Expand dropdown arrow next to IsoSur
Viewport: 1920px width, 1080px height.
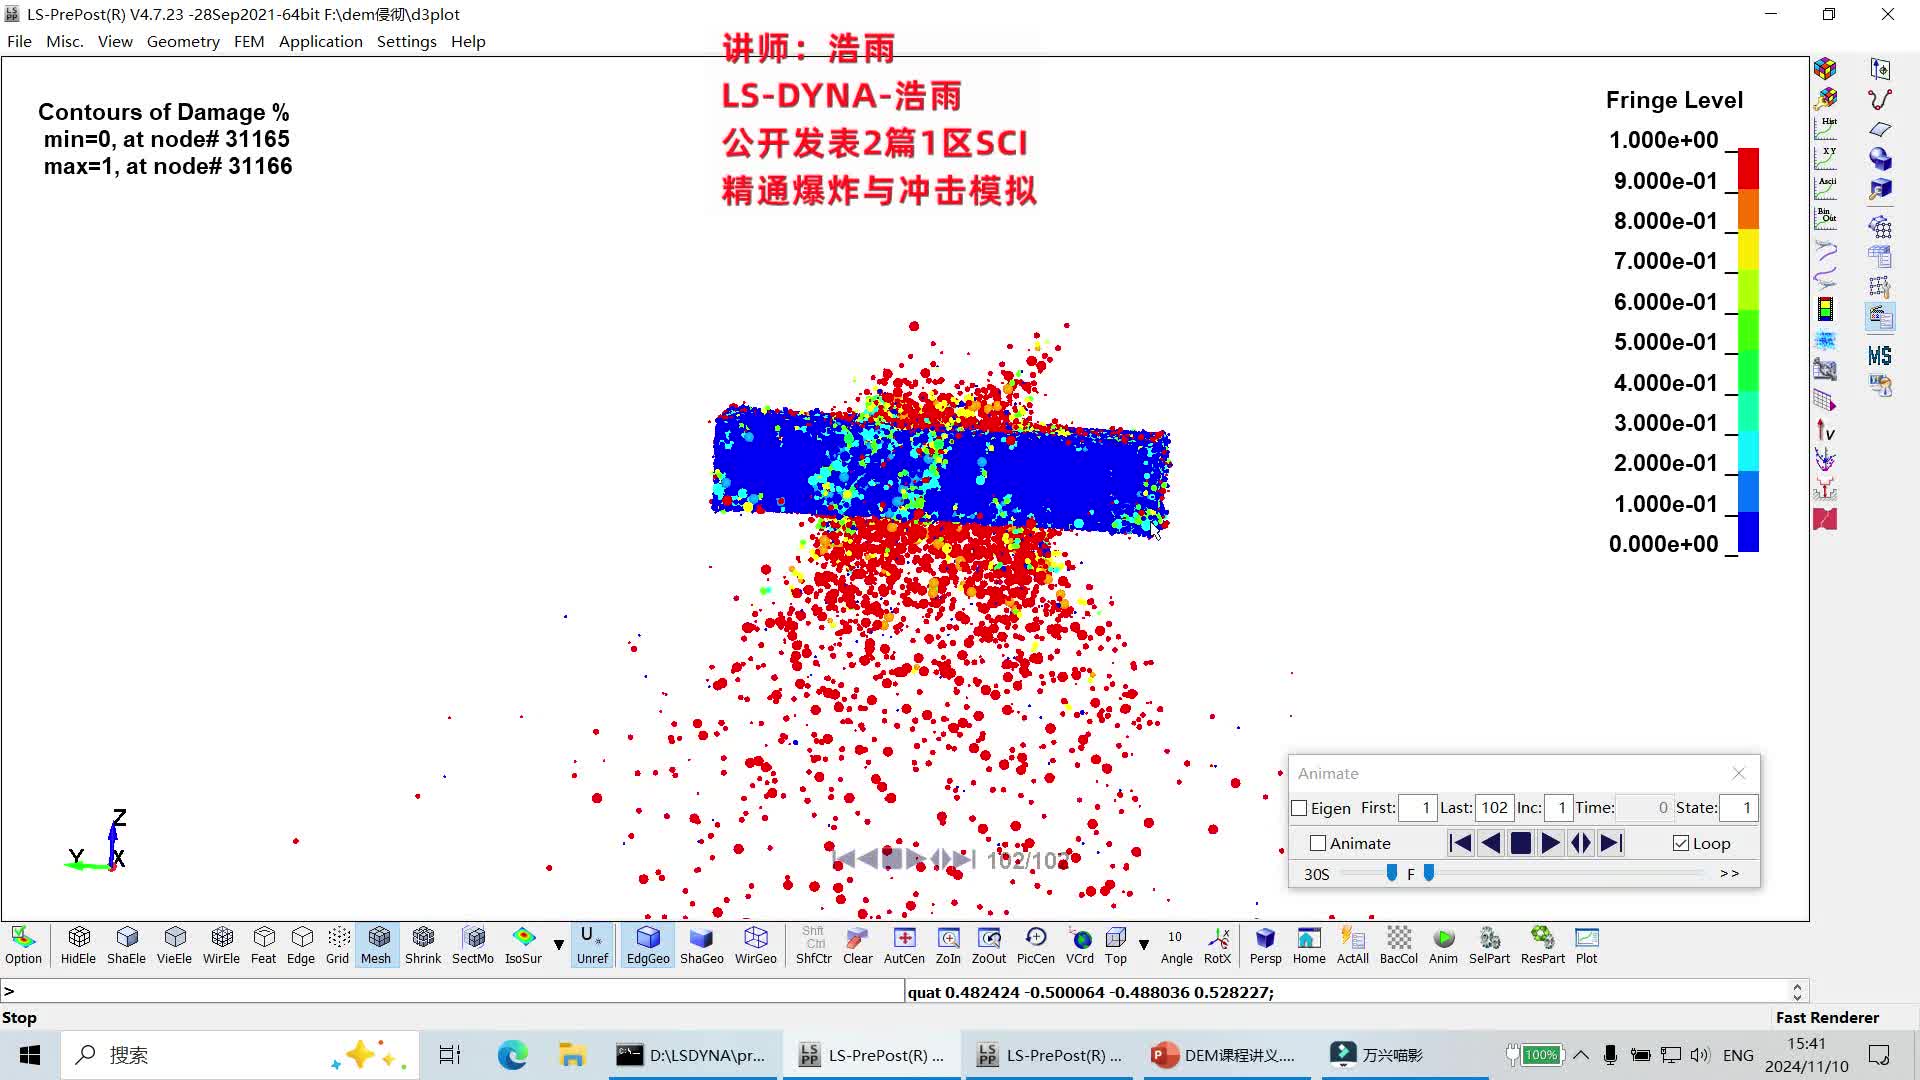[x=559, y=944]
